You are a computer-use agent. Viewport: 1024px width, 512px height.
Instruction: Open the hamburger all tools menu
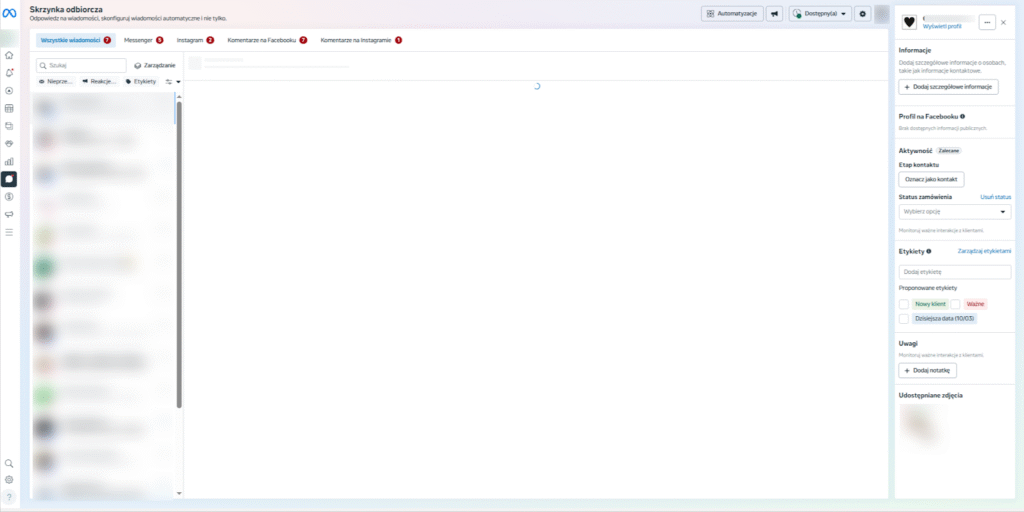9,232
